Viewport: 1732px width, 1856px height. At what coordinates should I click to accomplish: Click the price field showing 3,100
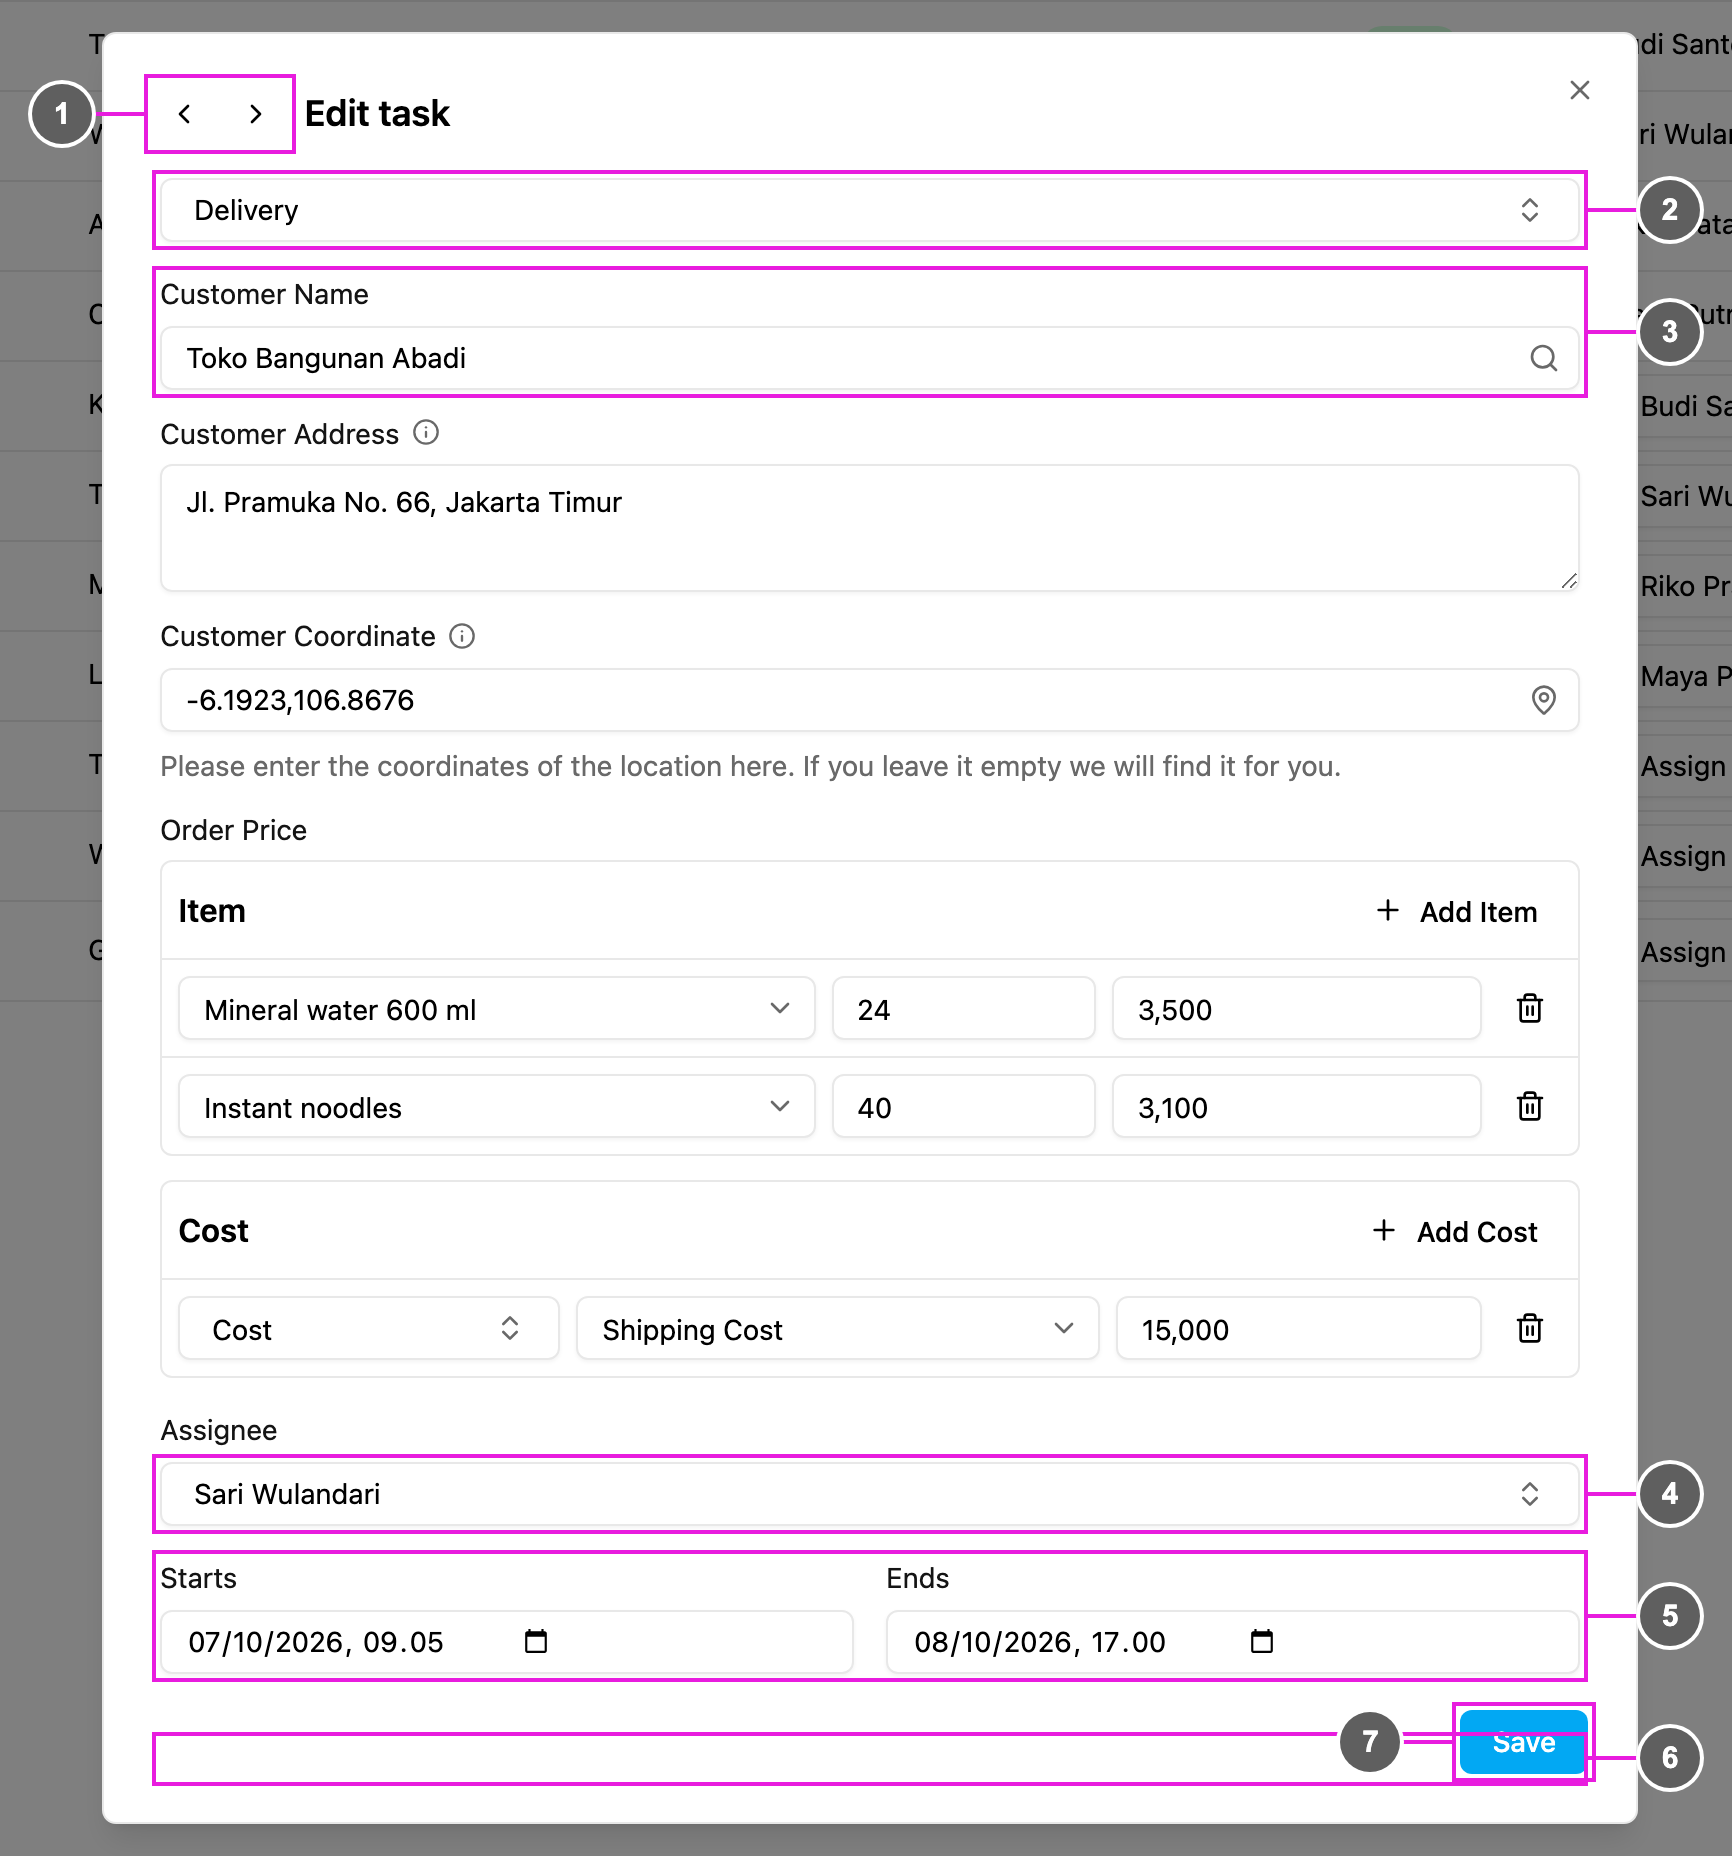[1297, 1107]
